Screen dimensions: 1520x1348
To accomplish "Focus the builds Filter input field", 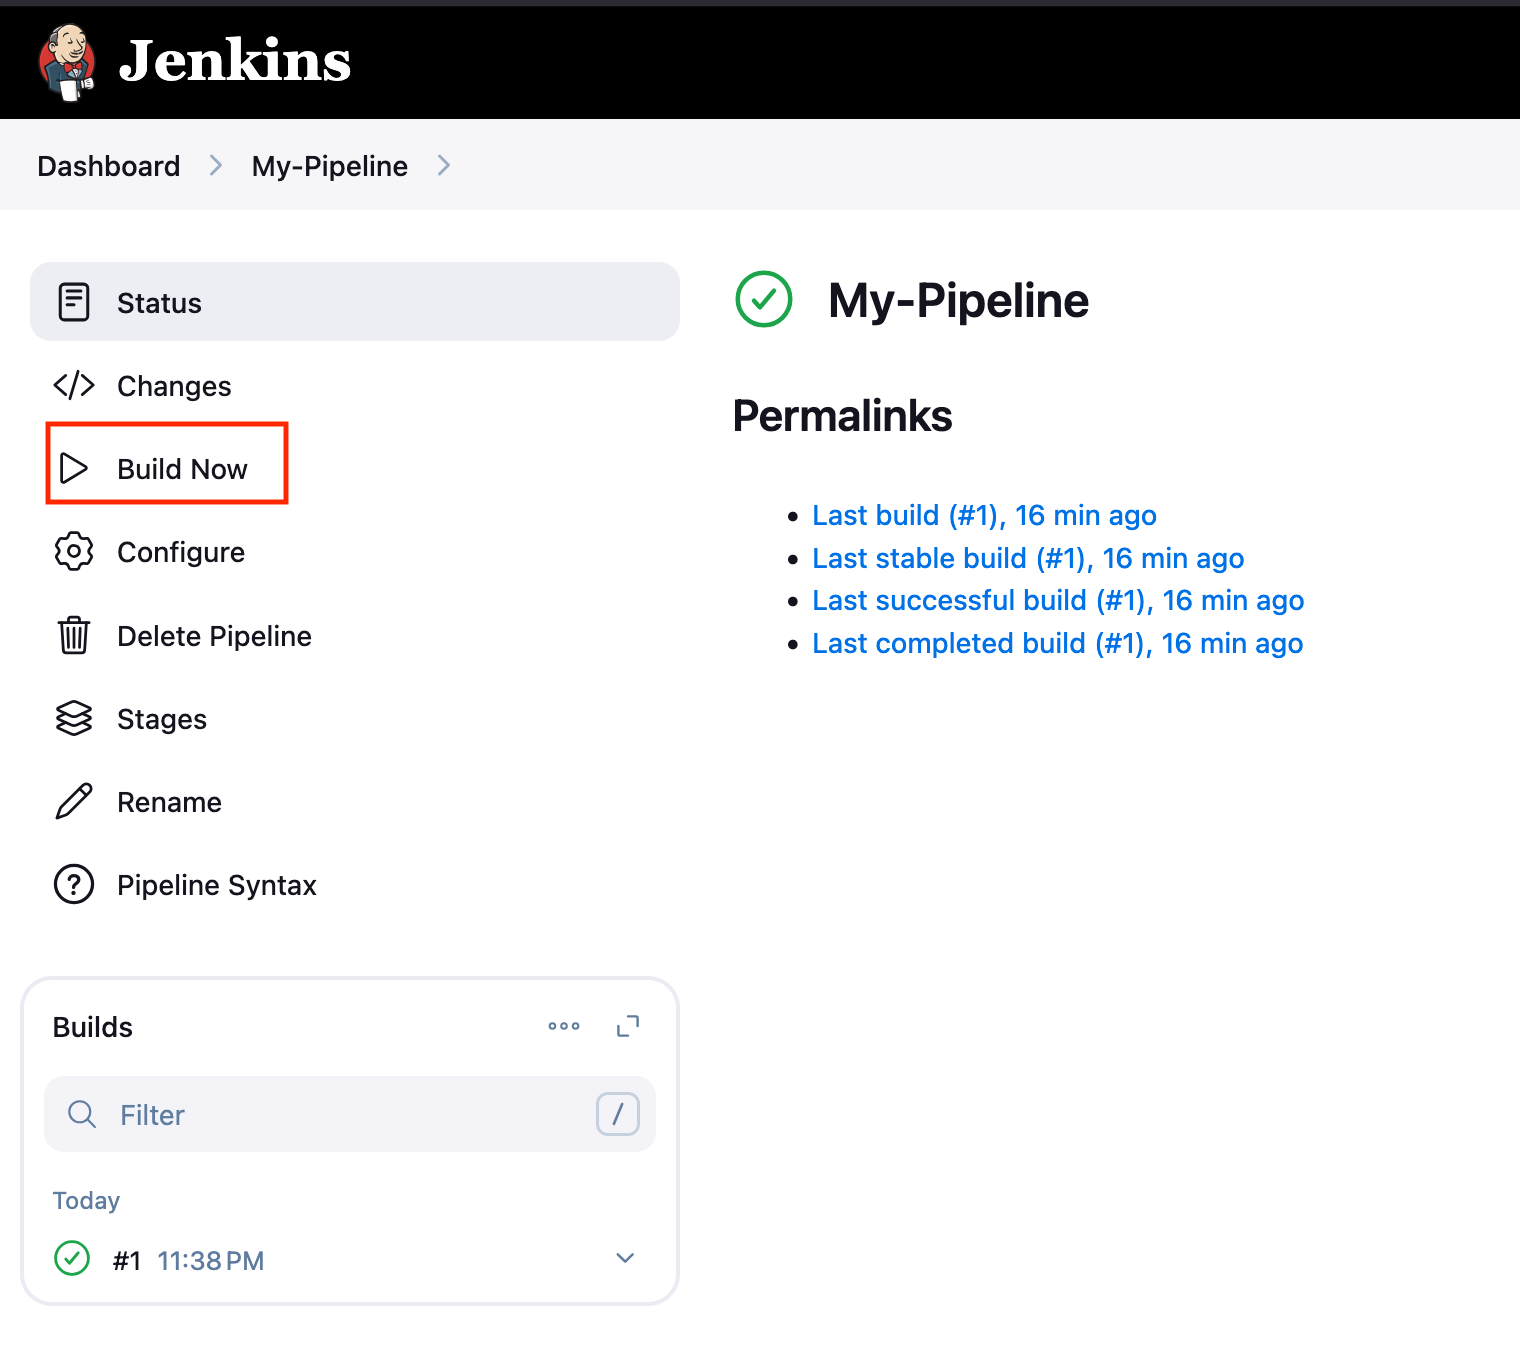I will pyautogui.click(x=350, y=1114).
